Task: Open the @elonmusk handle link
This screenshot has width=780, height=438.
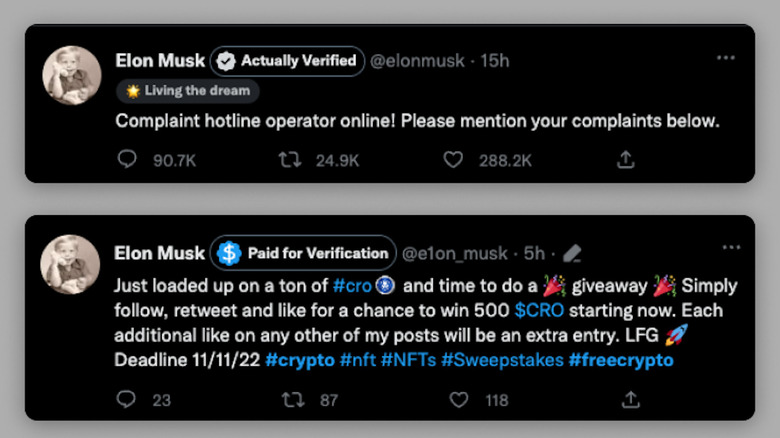Action: tap(418, 61)
